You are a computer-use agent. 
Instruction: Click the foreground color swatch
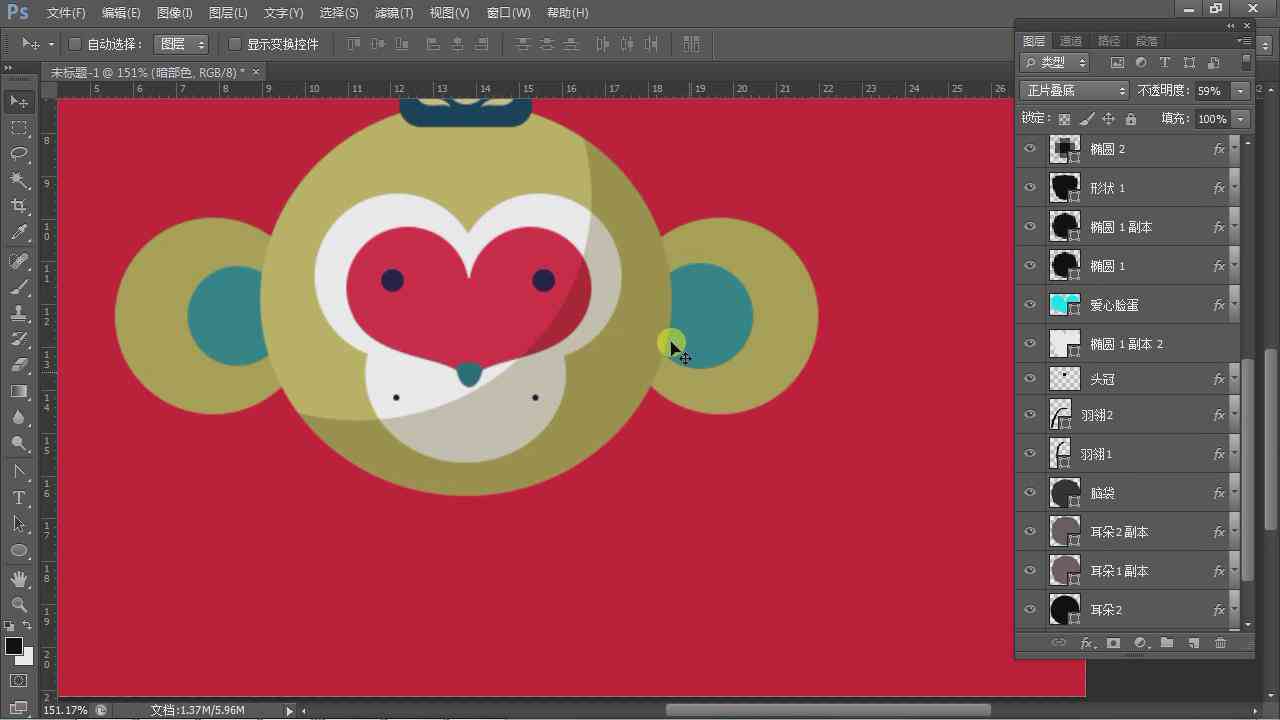point(14,646)
